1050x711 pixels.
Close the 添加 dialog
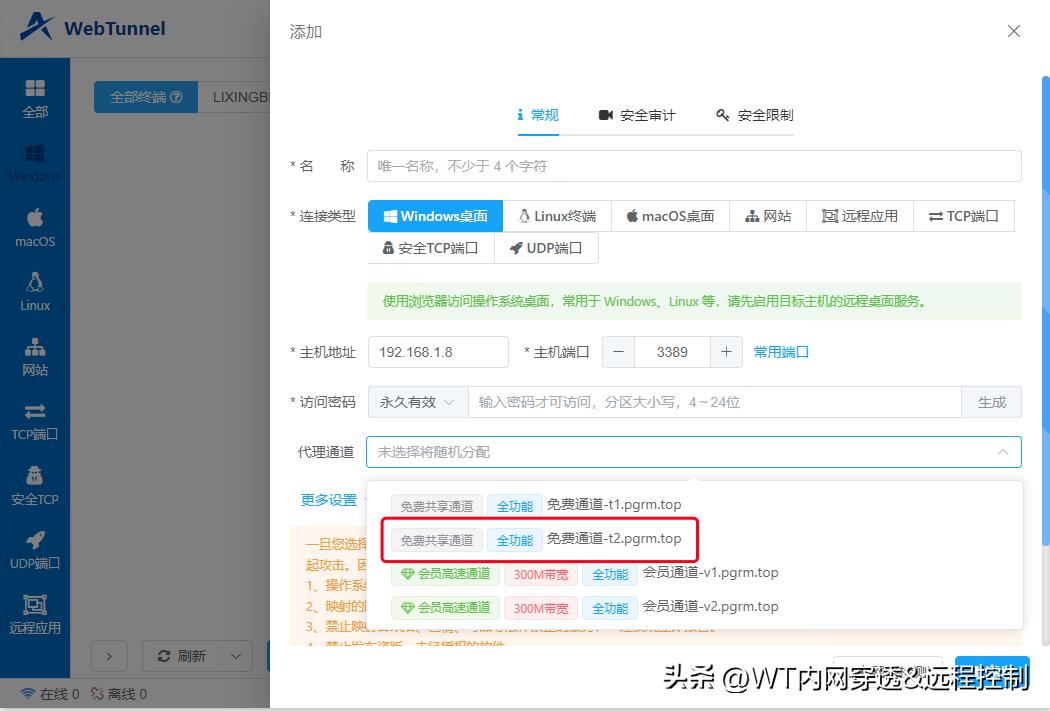tap(1014, 31)
